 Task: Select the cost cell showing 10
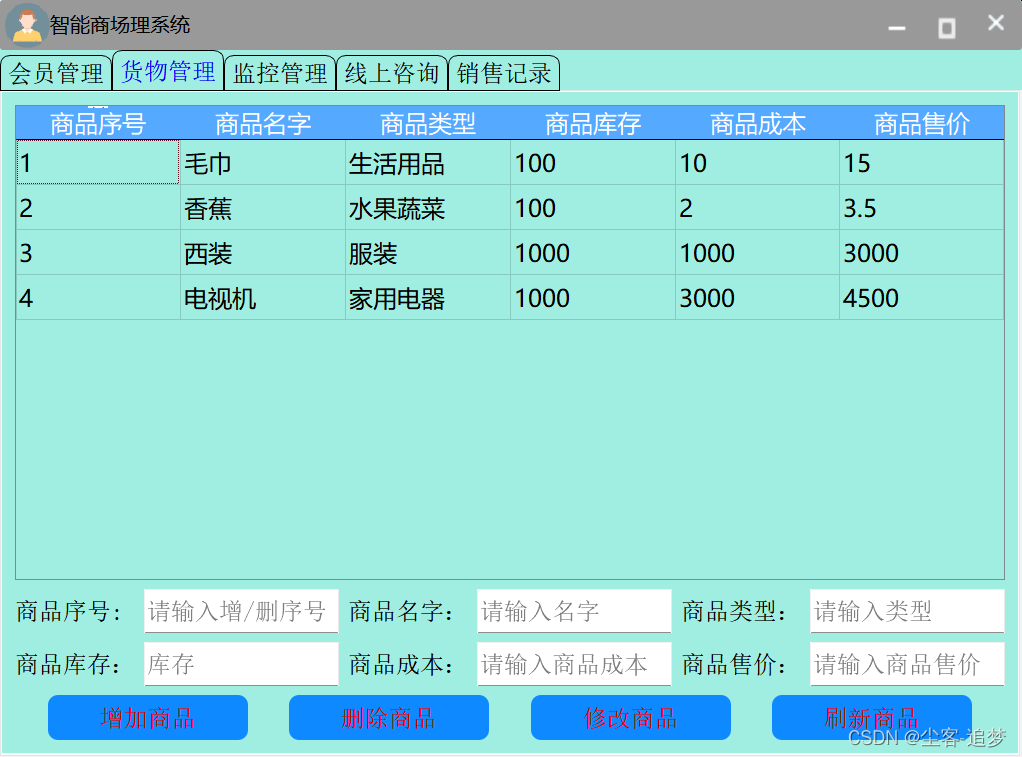pyautogui.click(x=757, y=162)
